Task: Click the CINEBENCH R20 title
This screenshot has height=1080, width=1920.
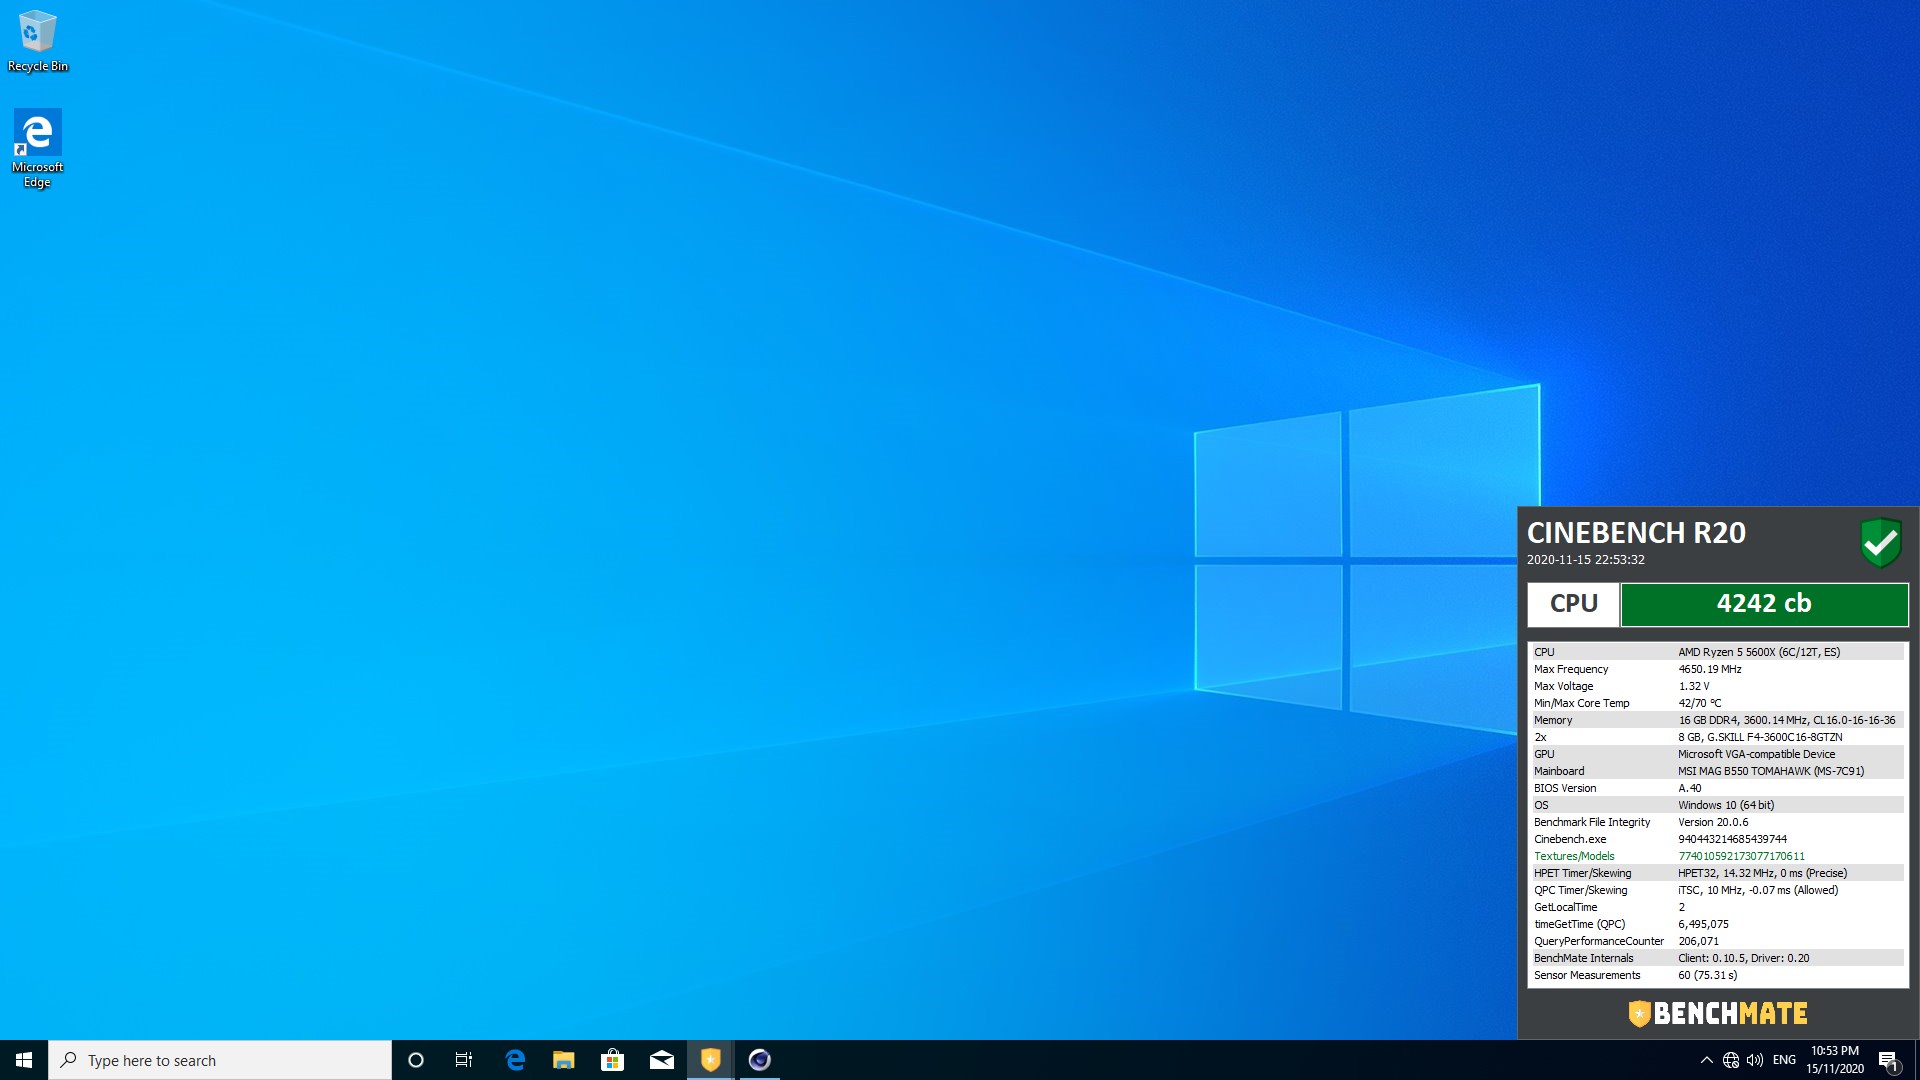Action: (x=1636, y=533)
